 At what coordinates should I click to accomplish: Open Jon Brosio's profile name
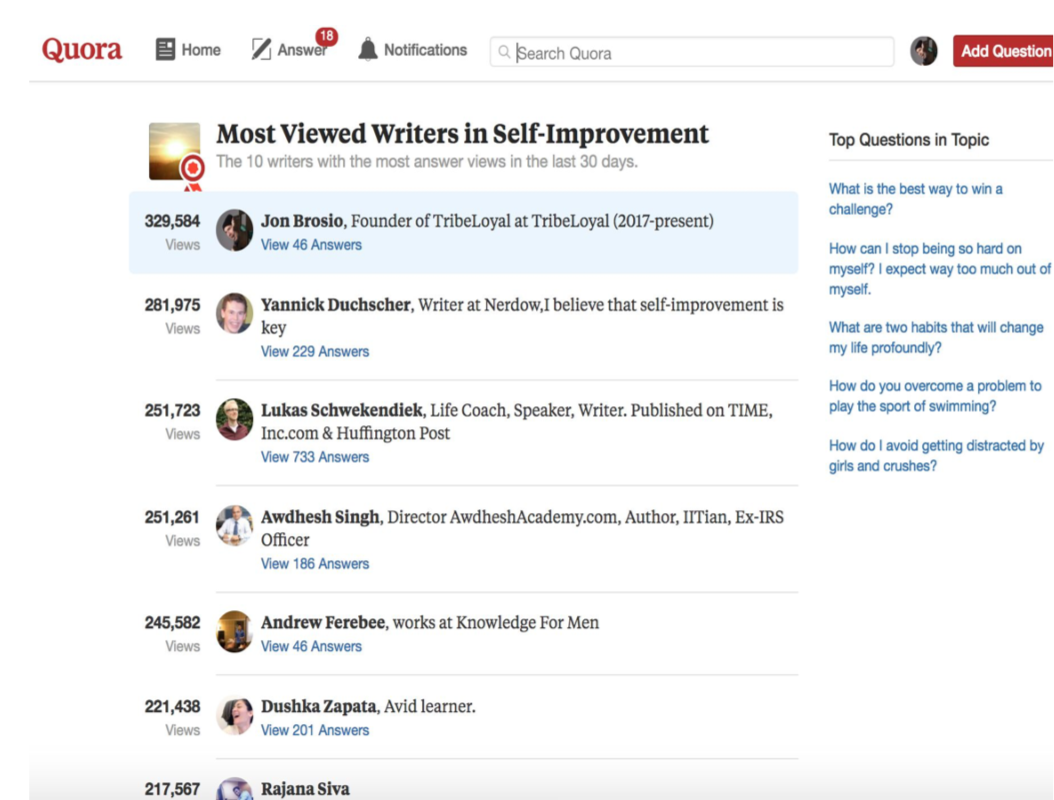[x=302, y=221]
